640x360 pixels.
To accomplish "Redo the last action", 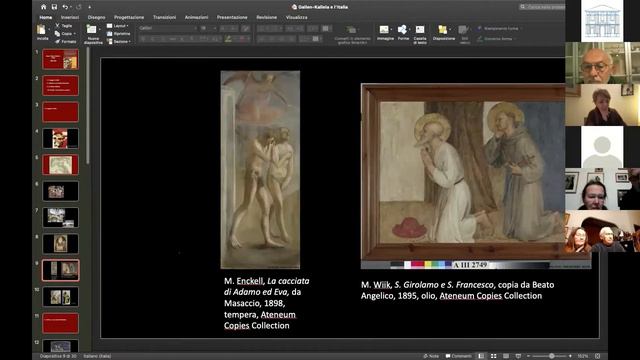I will point(79,7).
